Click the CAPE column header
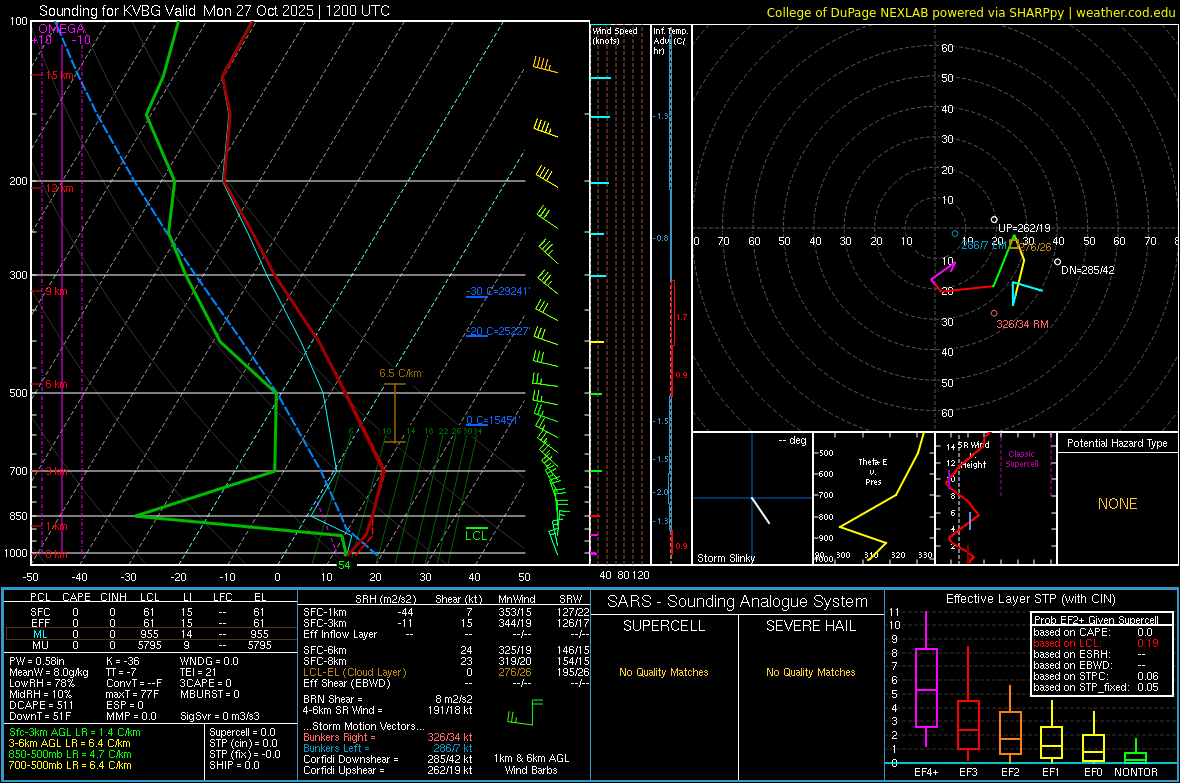 76,597
